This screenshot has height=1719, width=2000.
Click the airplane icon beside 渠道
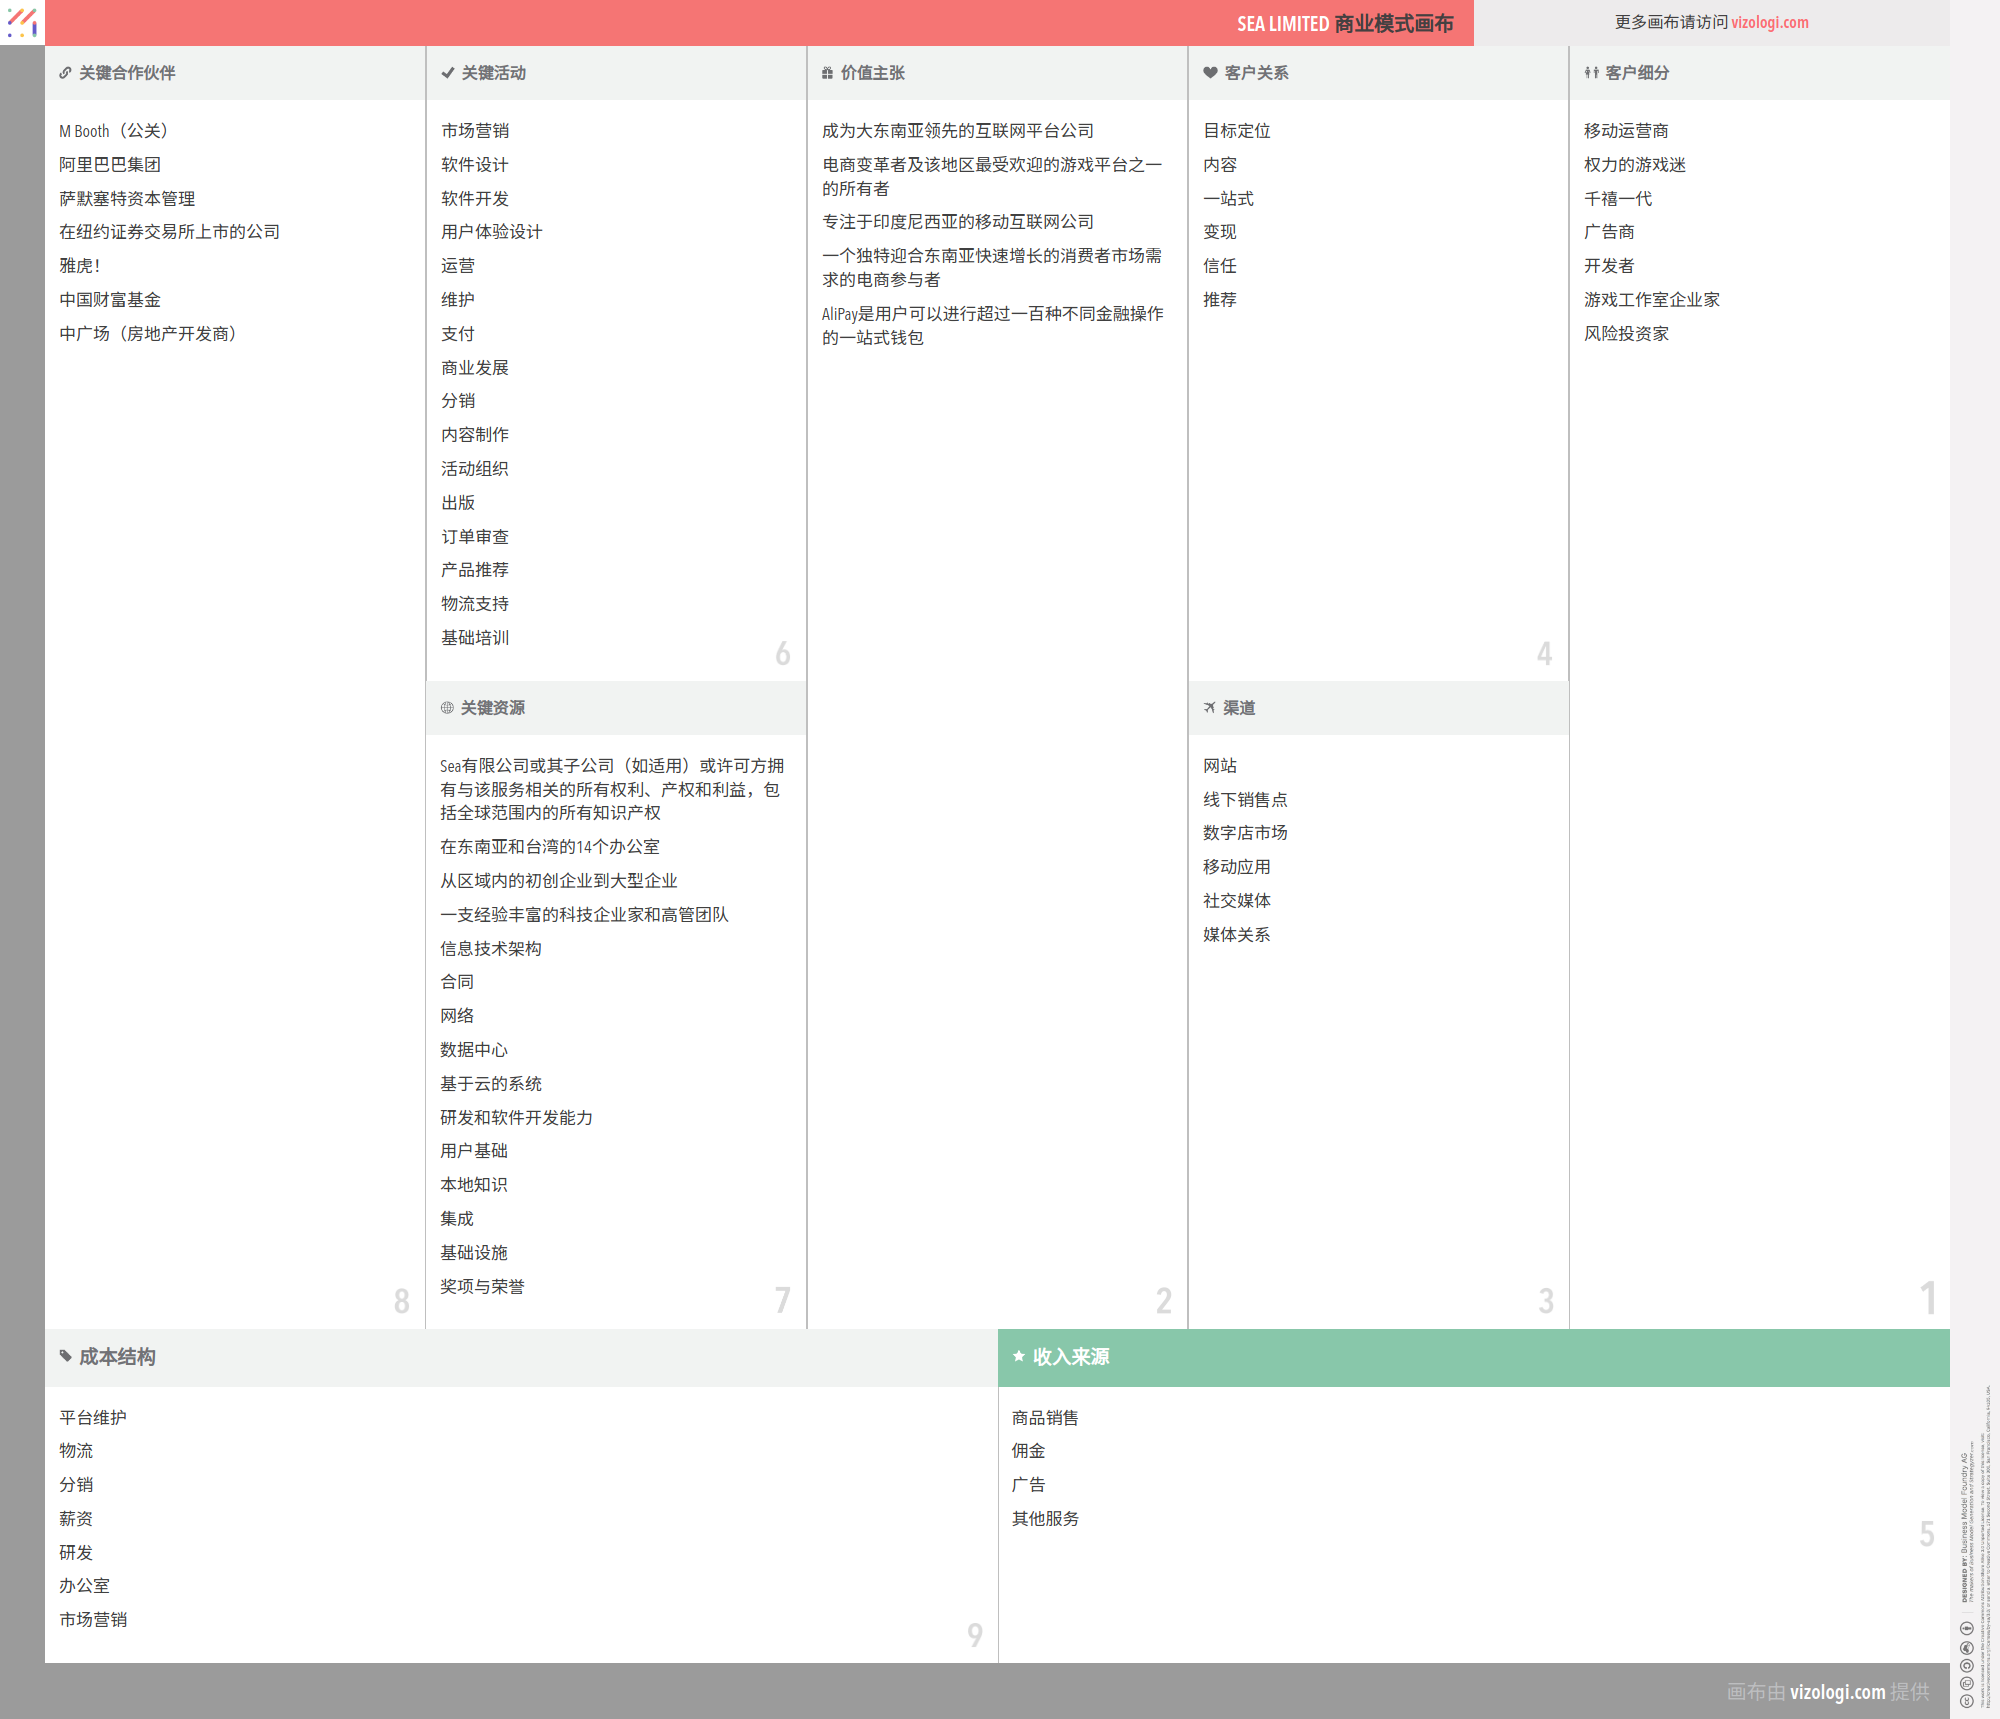(1209, 708)
